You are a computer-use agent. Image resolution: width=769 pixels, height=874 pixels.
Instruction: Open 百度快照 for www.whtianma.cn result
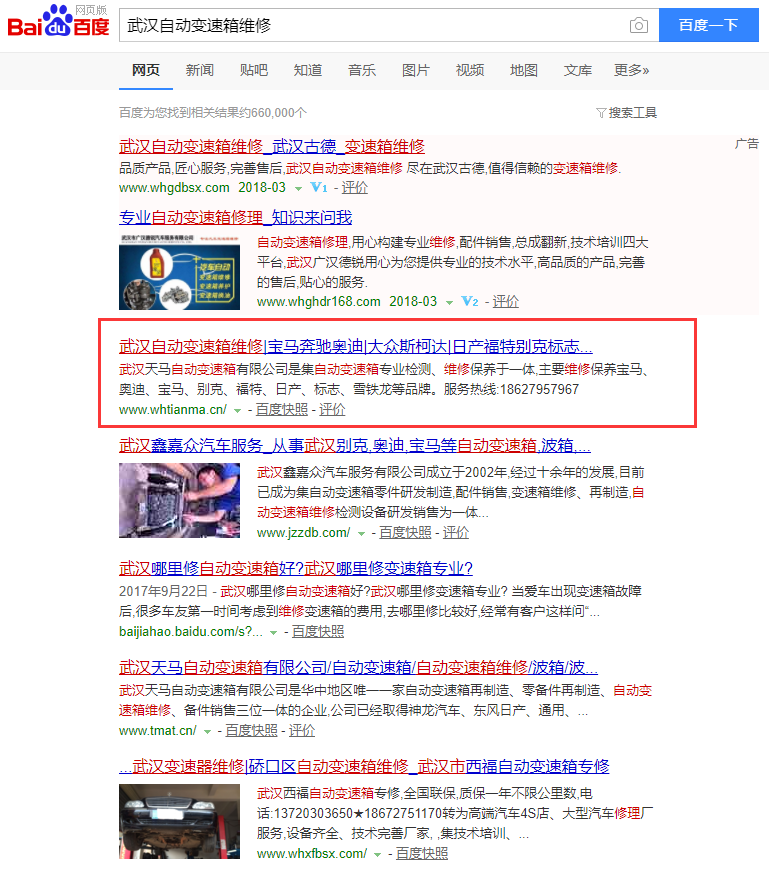[x=281, y=409]
